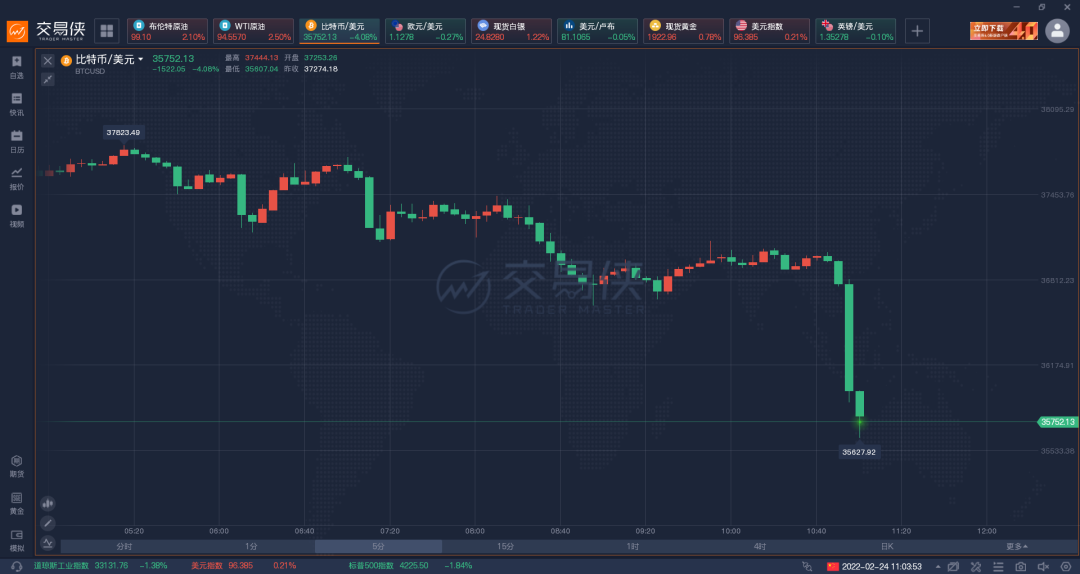Switch to 英镑/美元 tab
Screen dimensions: 1080x574
coord(855,31)
